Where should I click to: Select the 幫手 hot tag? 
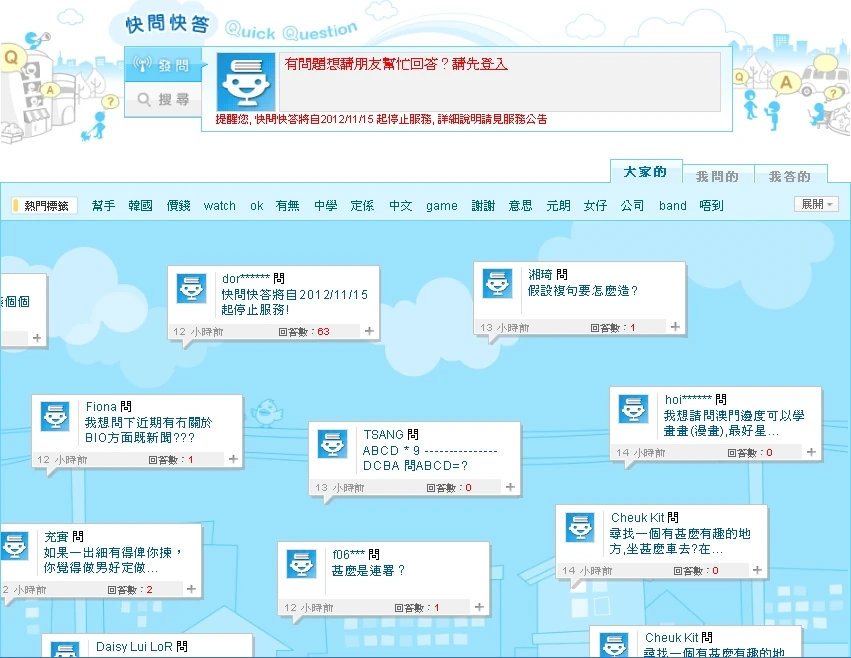(x=103, y=206)
